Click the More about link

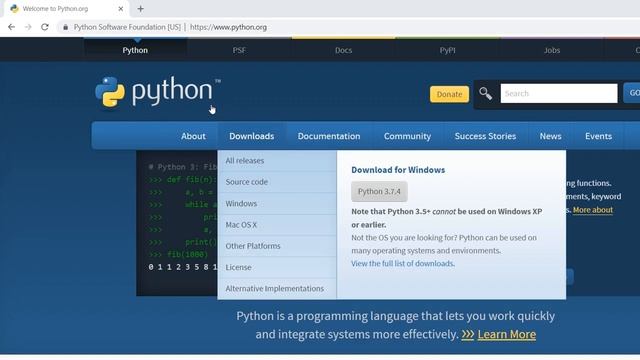[x=593, y=210]
